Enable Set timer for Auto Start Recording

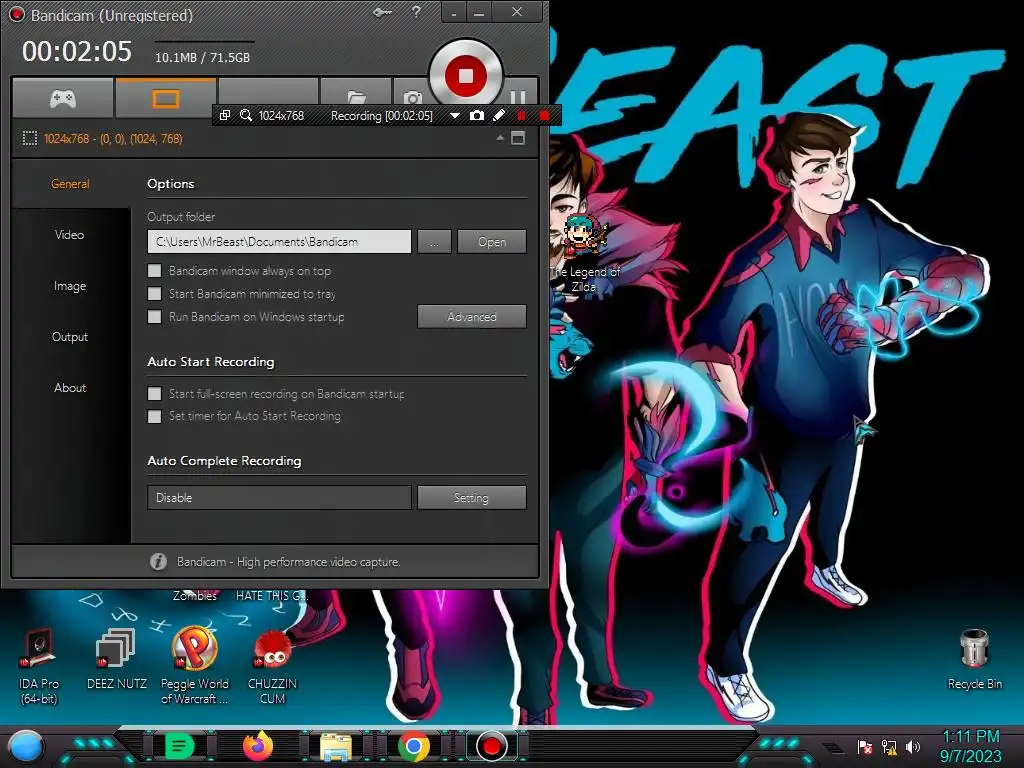pos(155,416)
